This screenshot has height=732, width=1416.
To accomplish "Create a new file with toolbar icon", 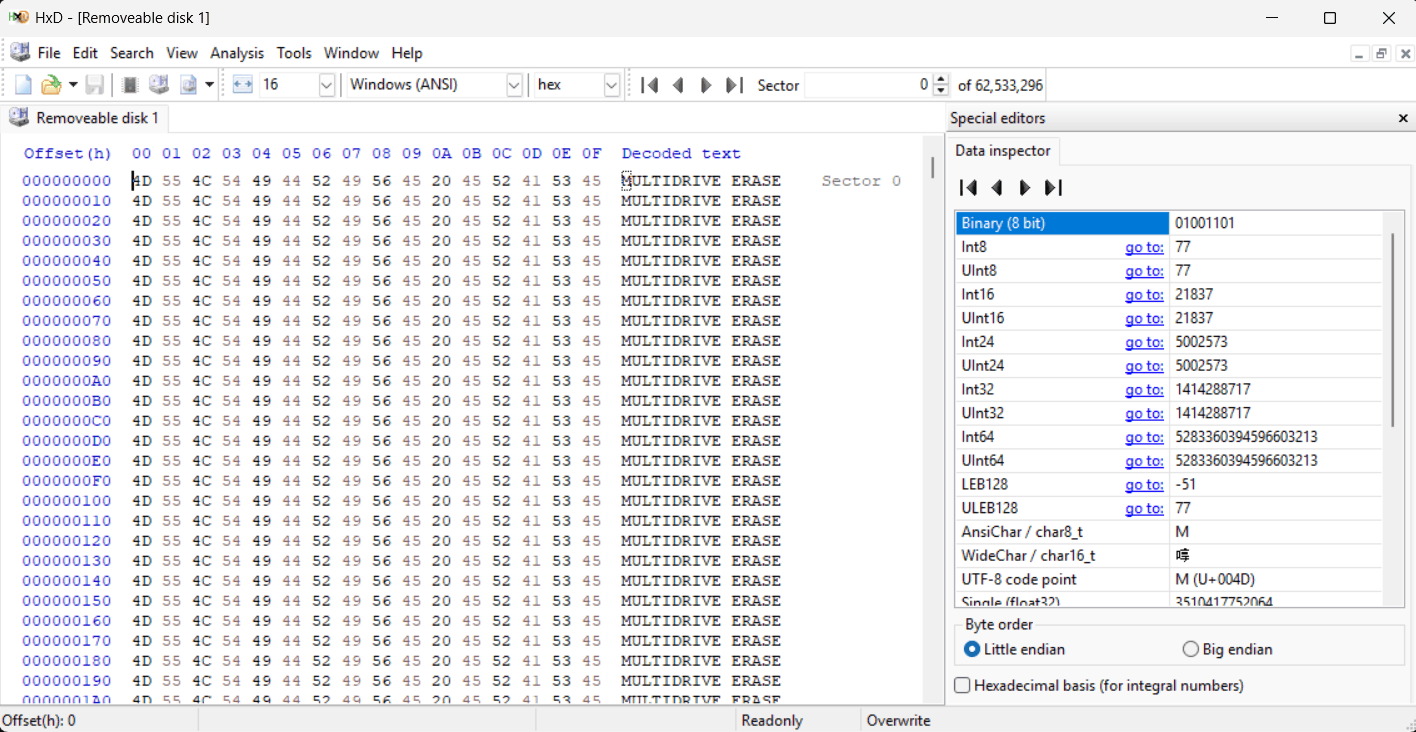I will click(23, 85).
